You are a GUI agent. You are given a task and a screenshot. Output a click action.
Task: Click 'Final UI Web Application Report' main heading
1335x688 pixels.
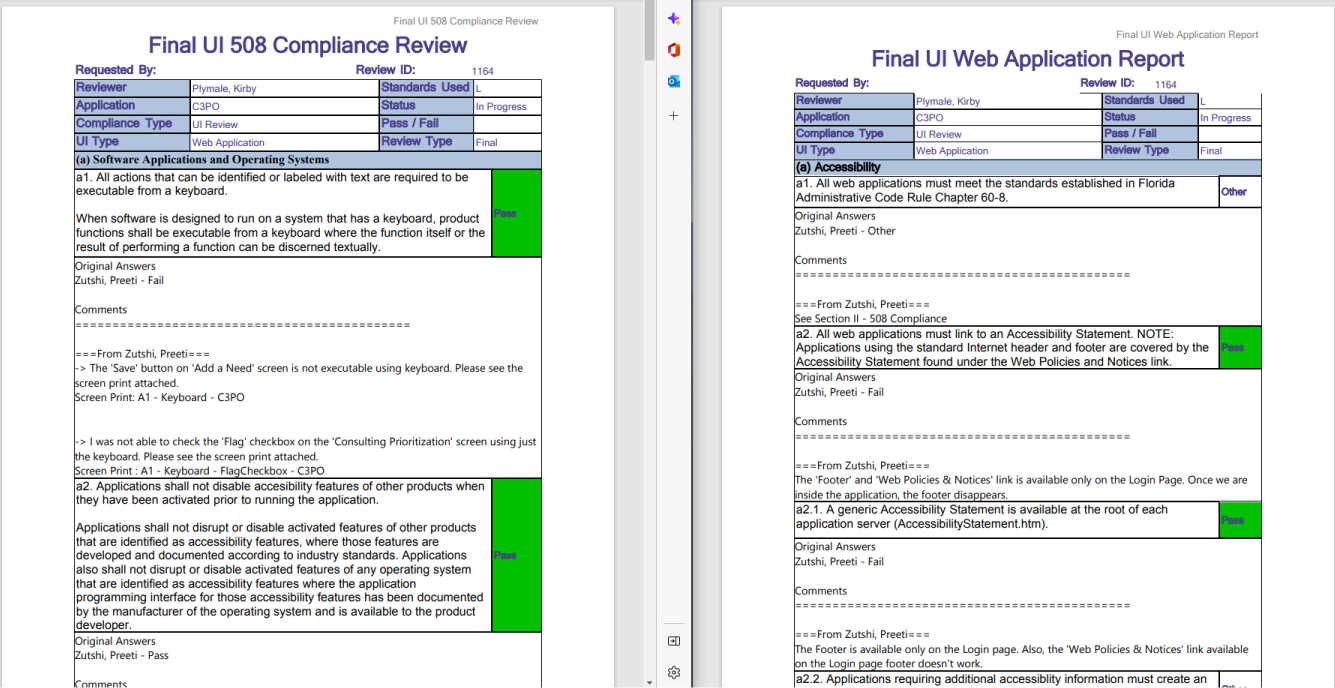click(1027, 59)
